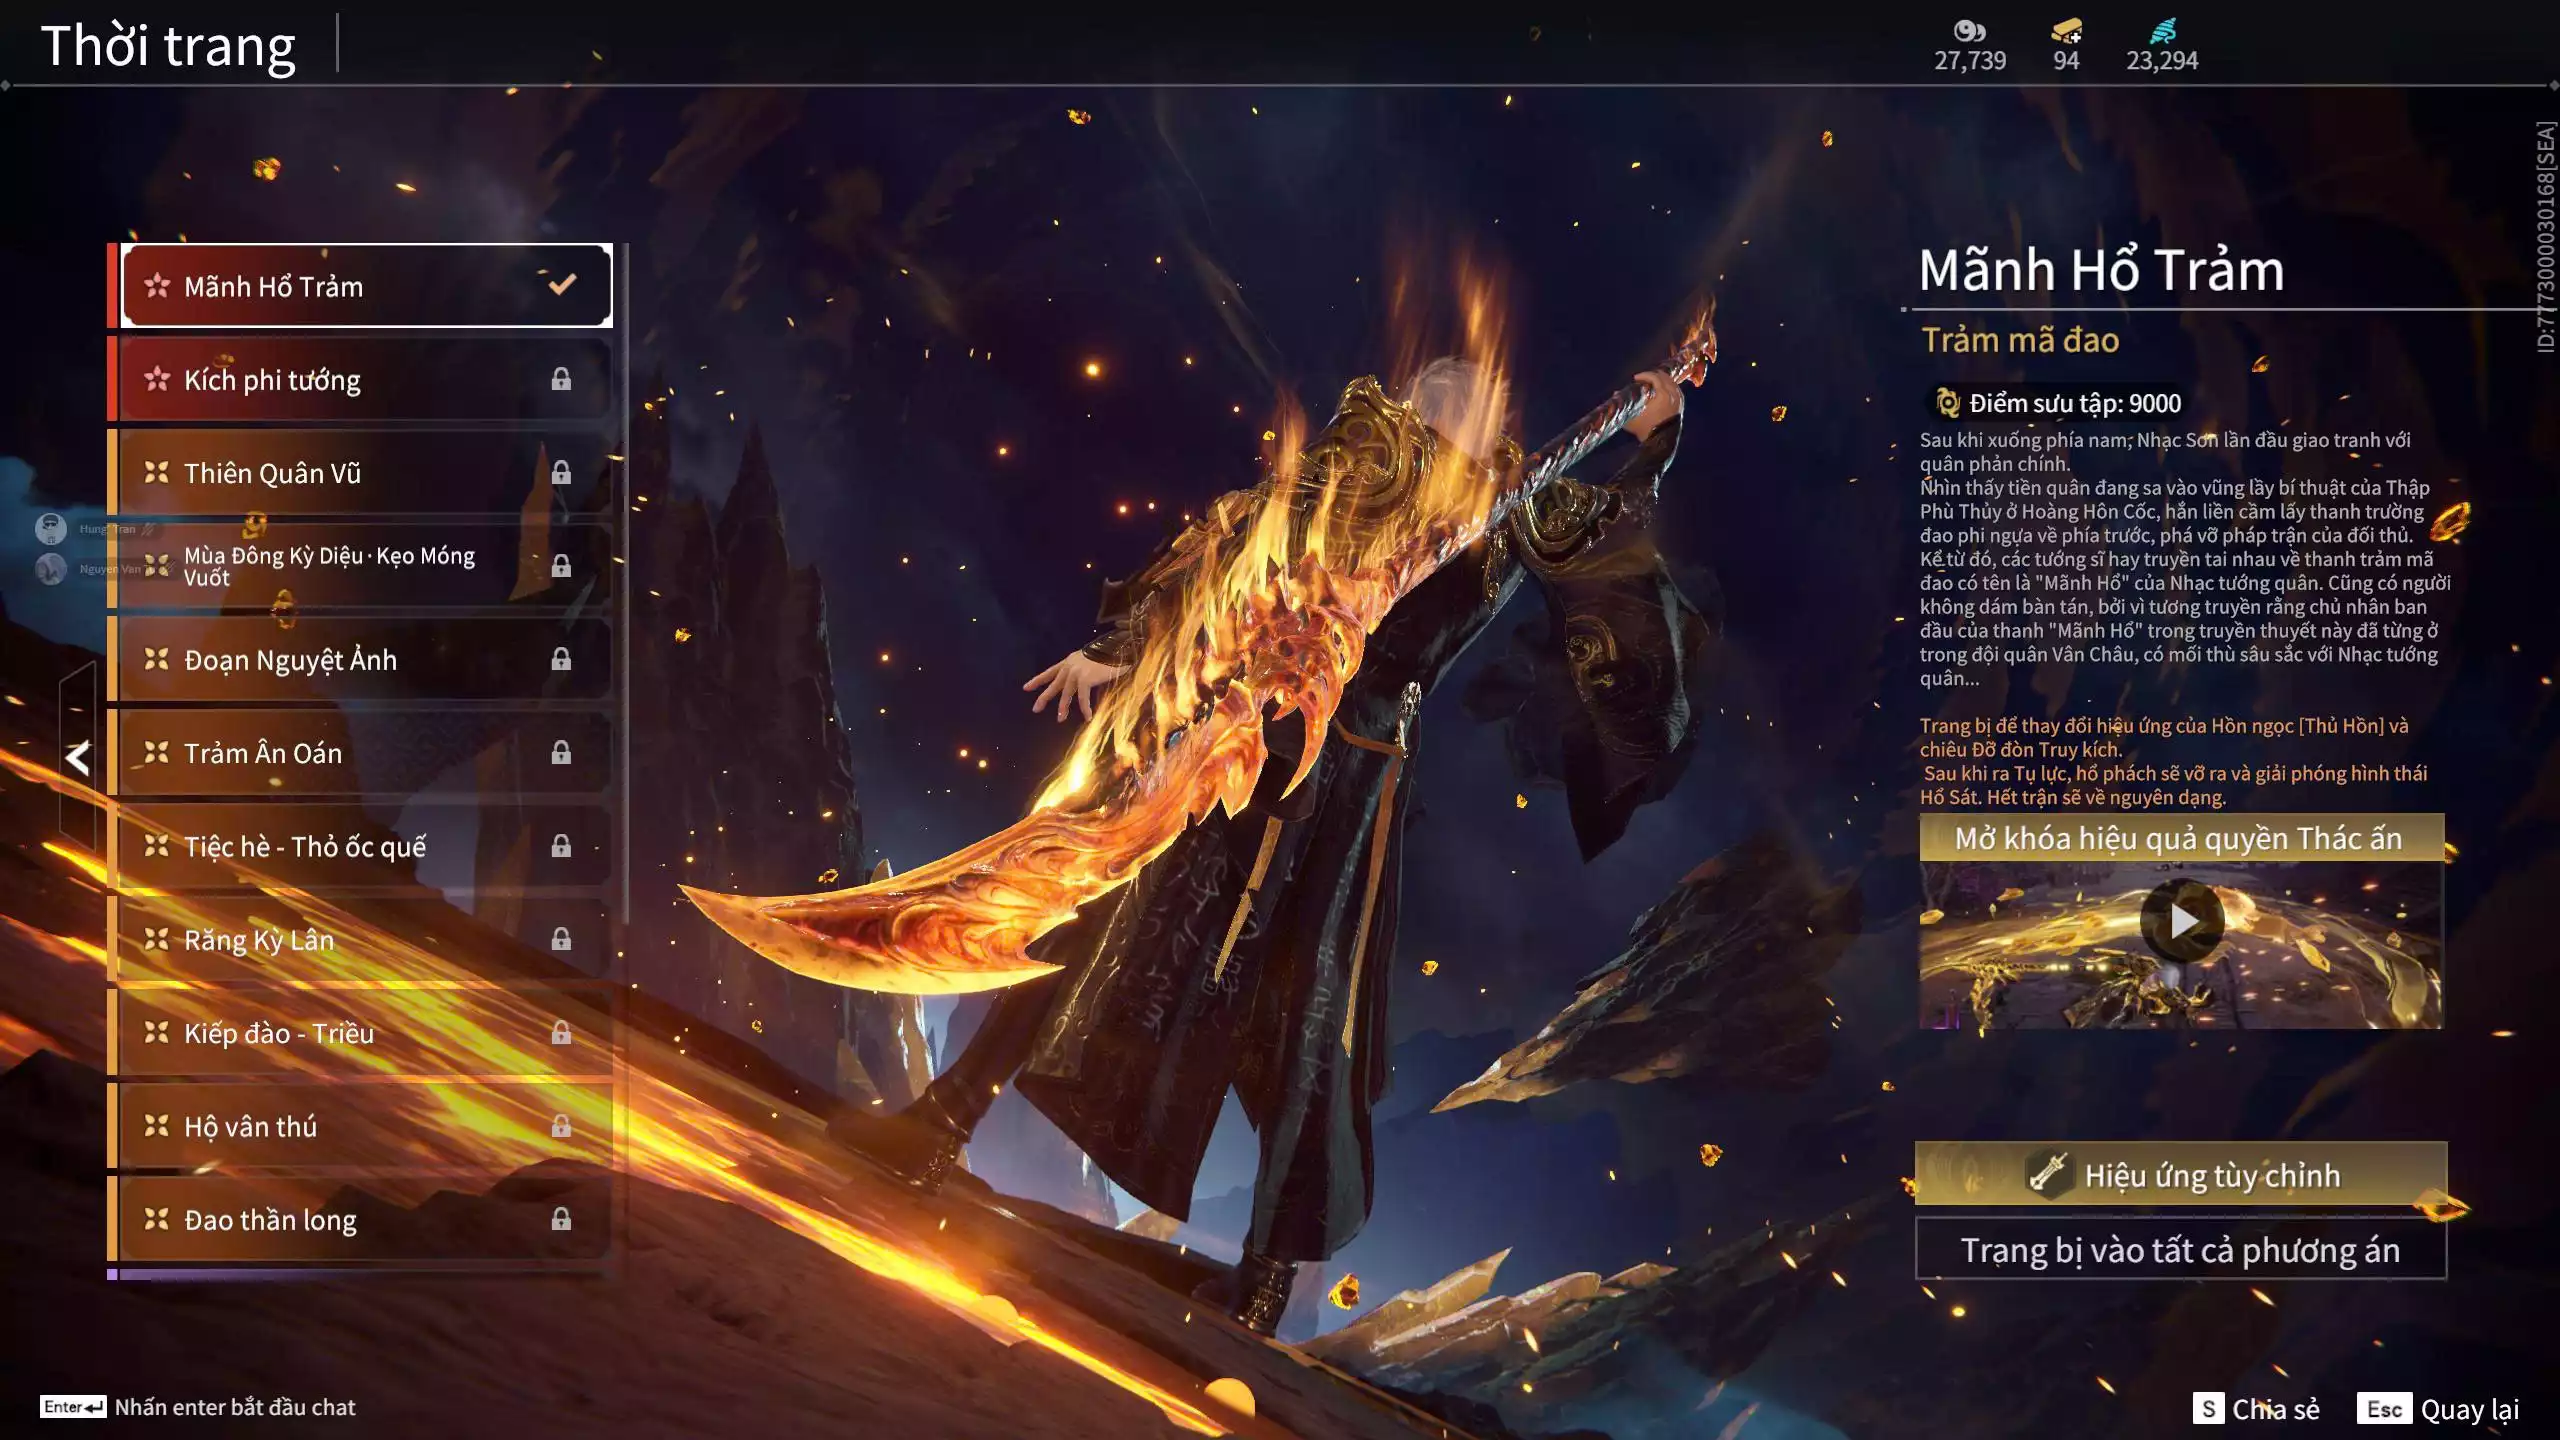Screen dimensions: 2560x1440
Task: Click the lock icon on Tiệc hè row
Action: click(x=561, y=845)
